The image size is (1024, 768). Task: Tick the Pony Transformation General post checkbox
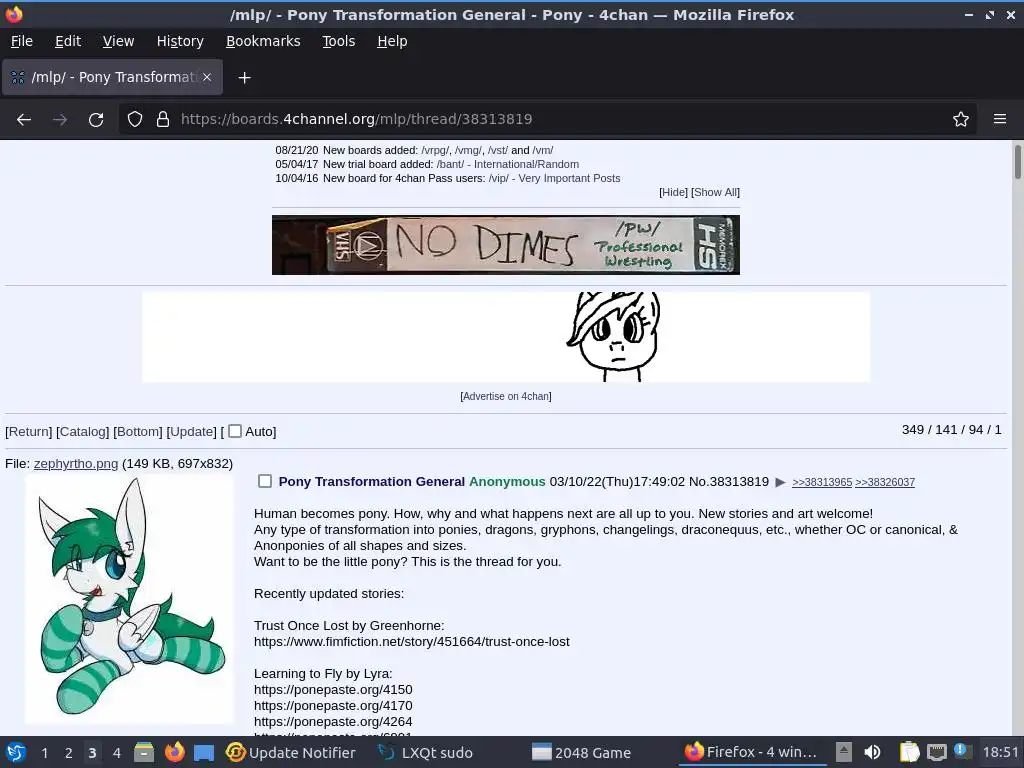pos(264,481)
